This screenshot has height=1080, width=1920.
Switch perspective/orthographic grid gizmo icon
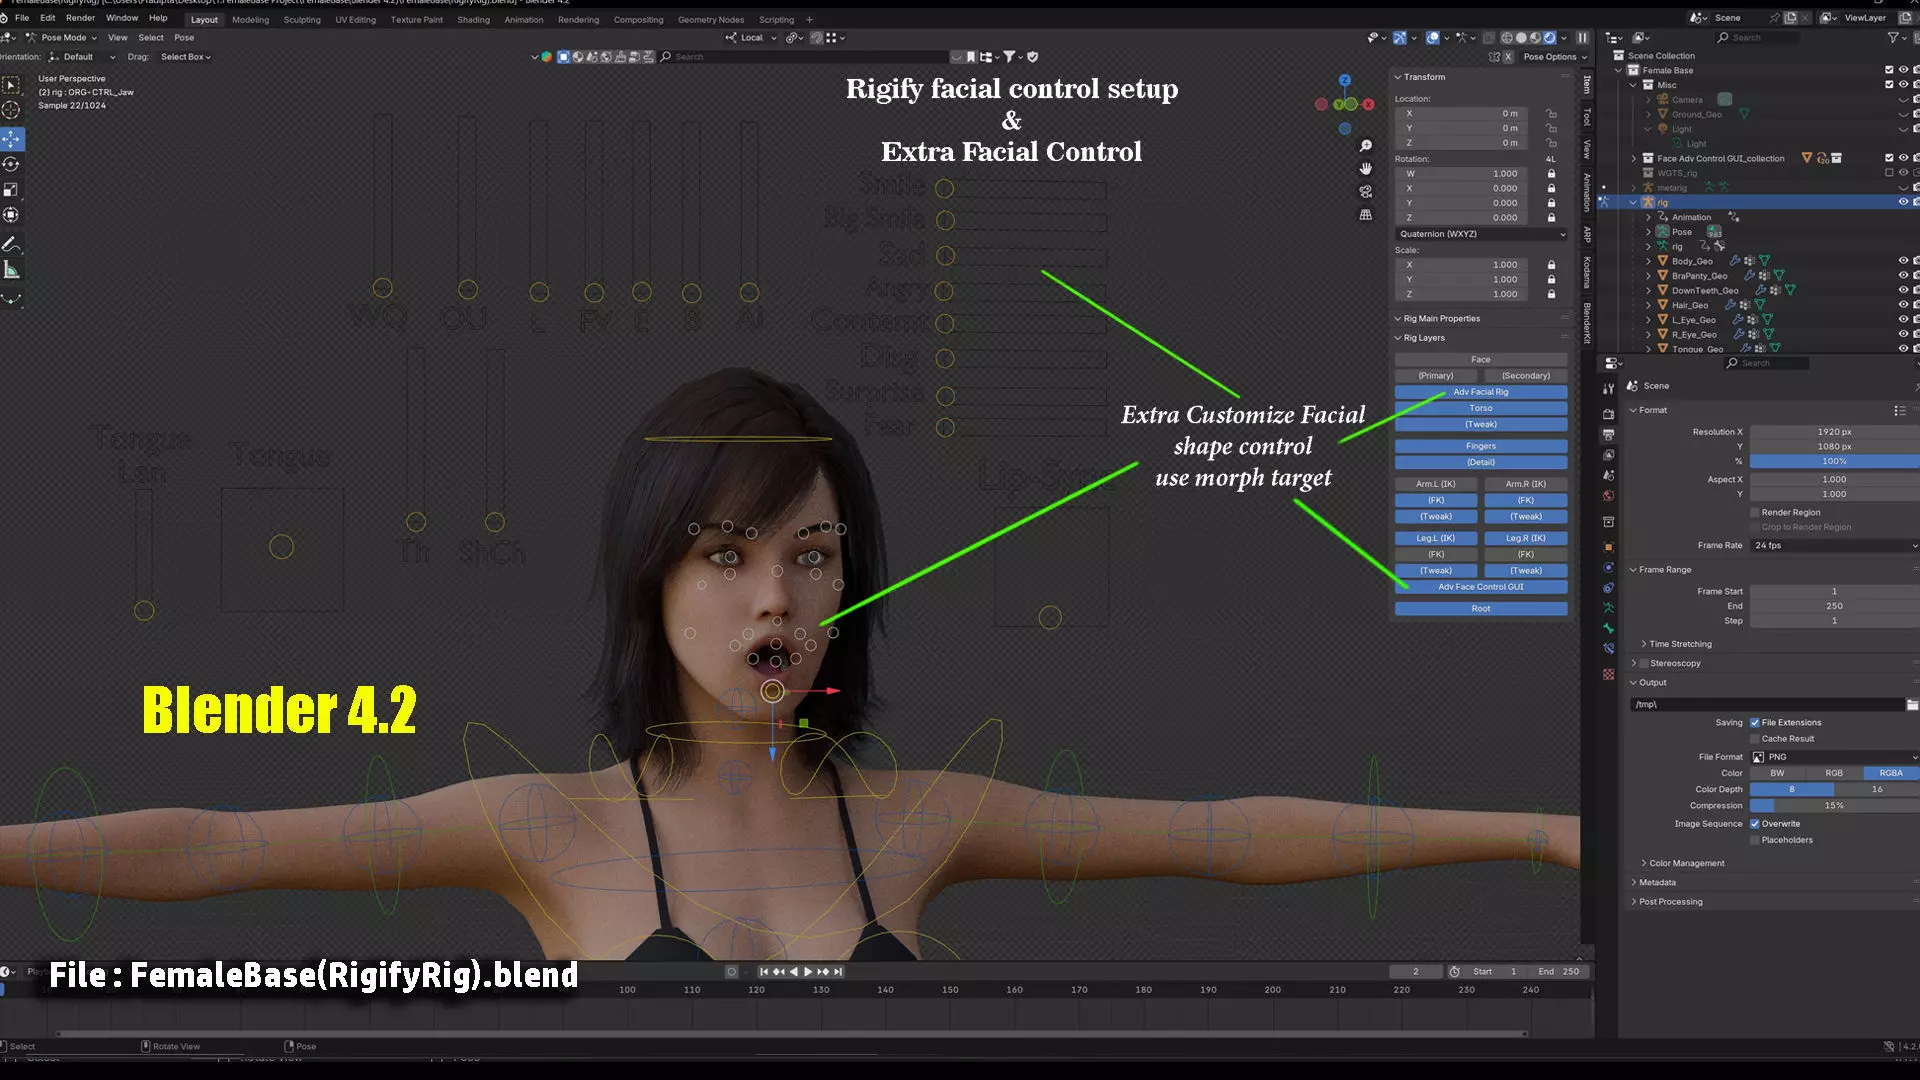click(1366, 215)
